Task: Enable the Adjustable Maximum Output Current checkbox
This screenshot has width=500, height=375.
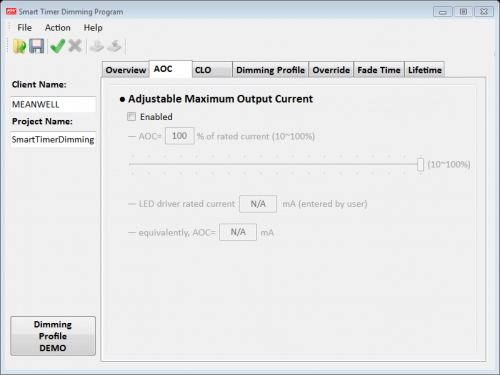Action: [x=131, y=116]
